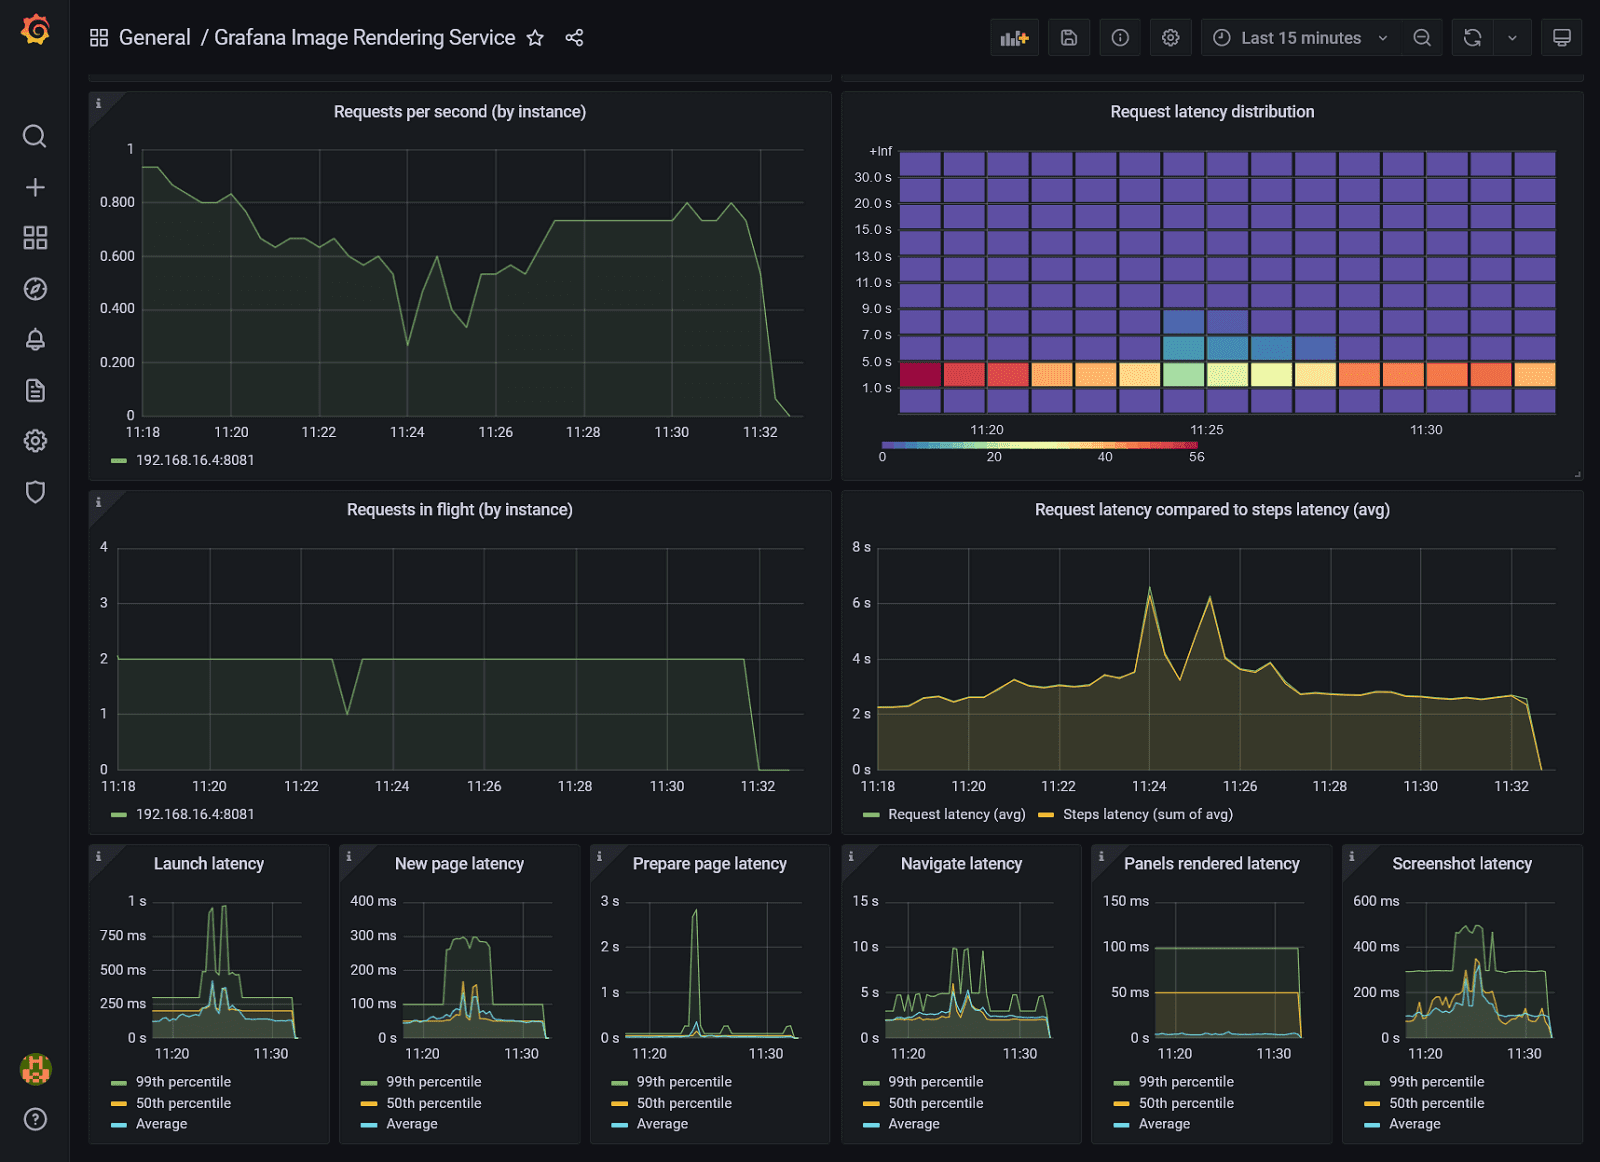
Task: Open the Server Admin shield menu
Action: click(x=35, y=492)
